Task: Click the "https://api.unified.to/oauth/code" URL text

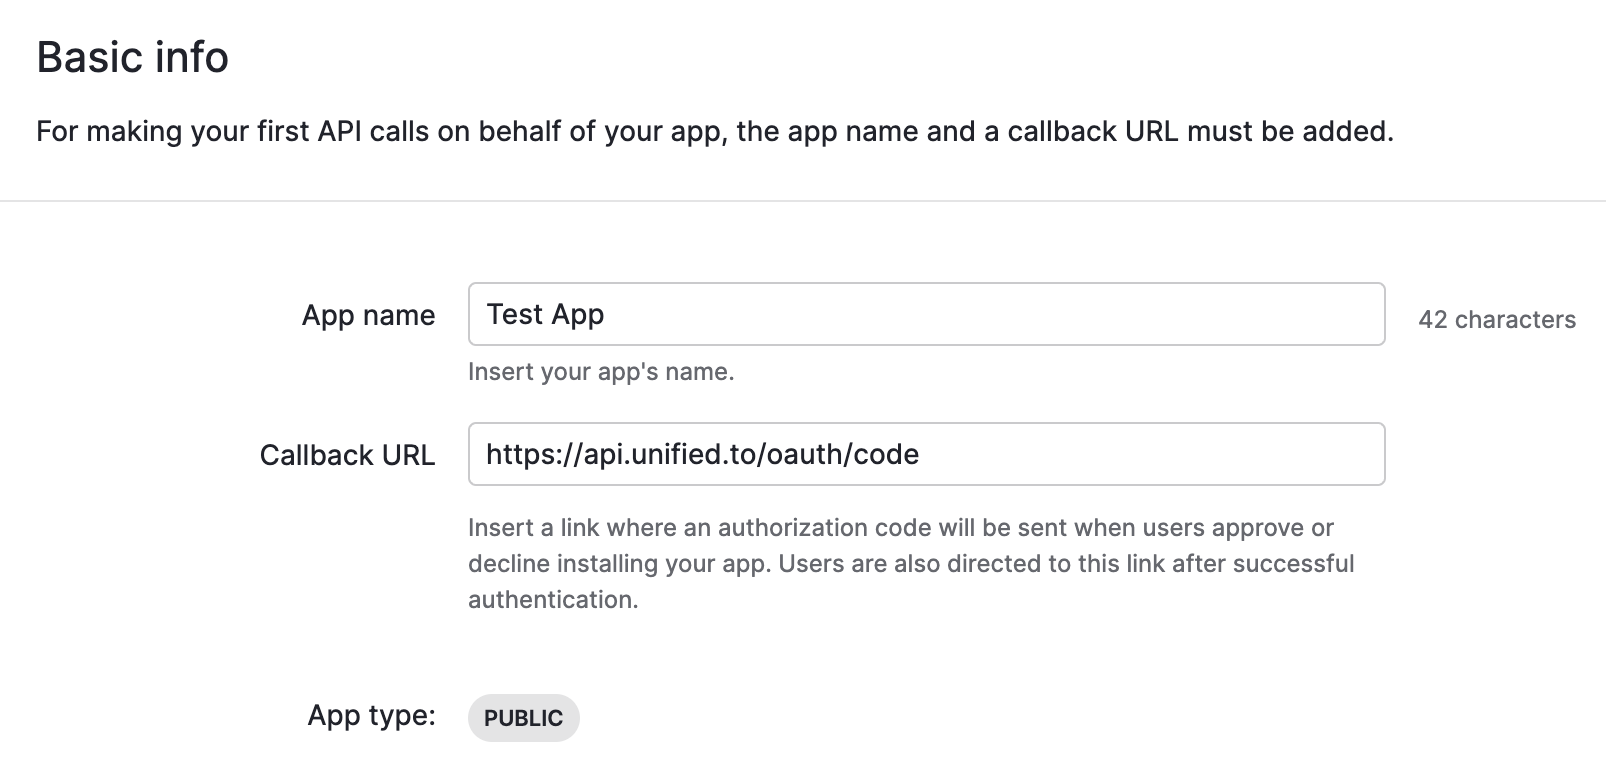Action: [x=702, y=454]
